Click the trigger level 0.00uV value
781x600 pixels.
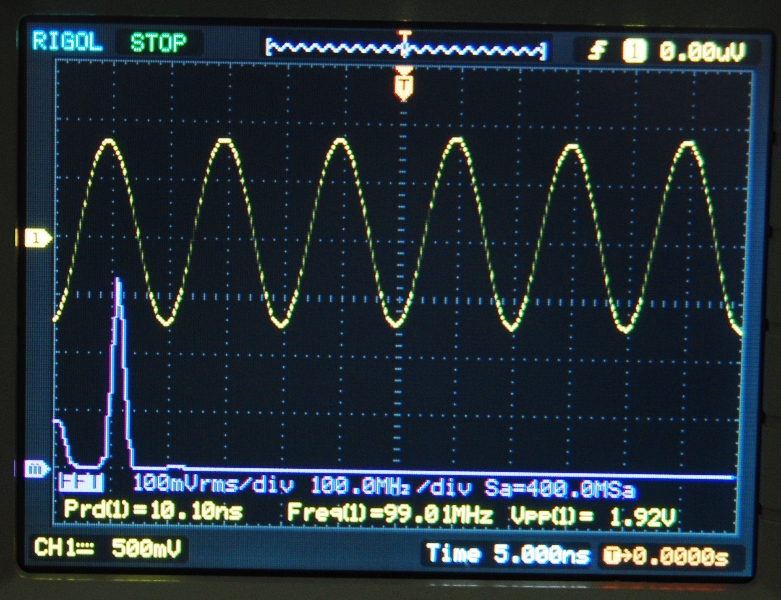pyautogui.click(x=701, y=51)
